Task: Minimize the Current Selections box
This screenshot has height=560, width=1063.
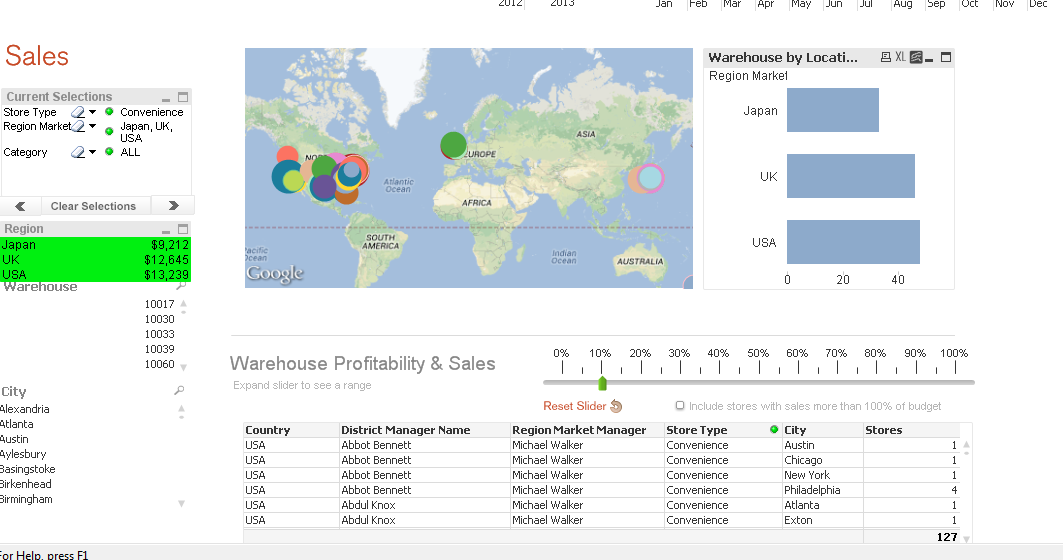Action: pos(166,99)
